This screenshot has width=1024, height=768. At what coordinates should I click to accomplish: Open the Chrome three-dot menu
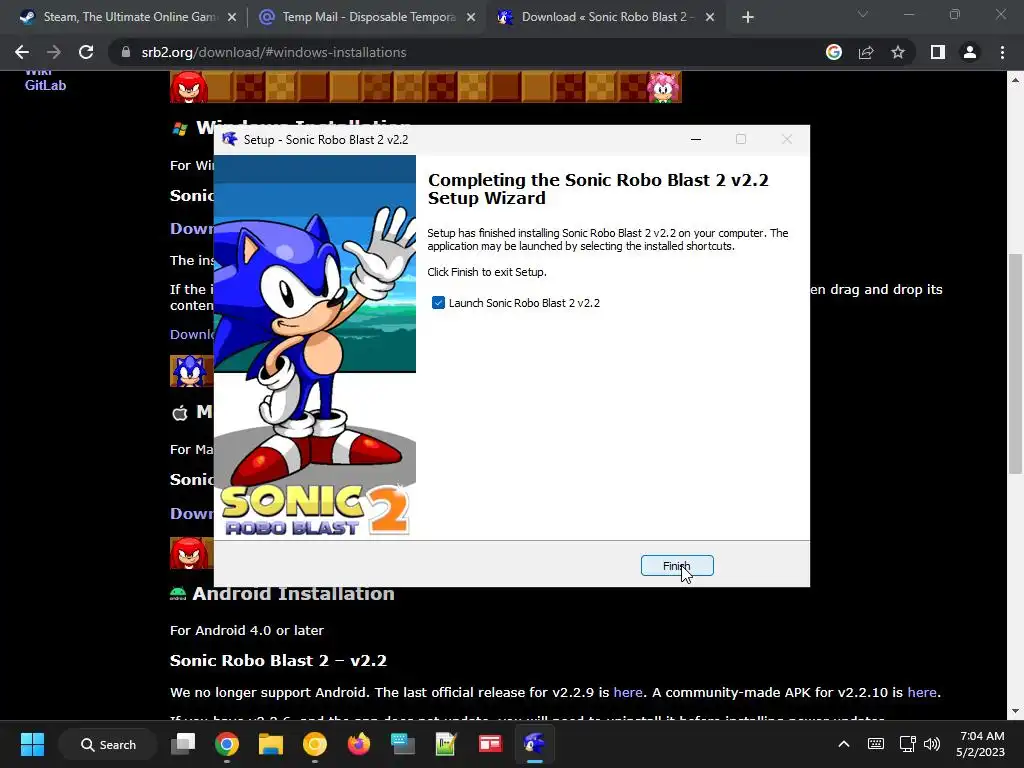point(1002,52)
